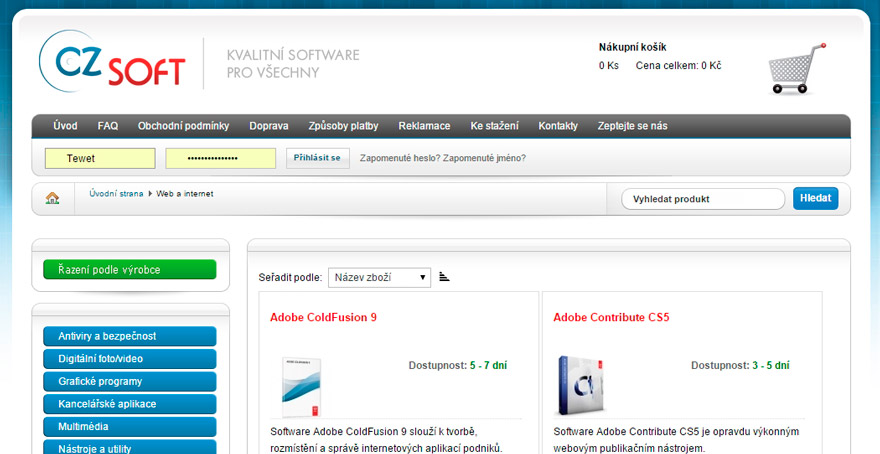Screen dimensions: 880x454
Task: Toggle sort direction icon next to dropdown
Action: pyautogui.click(x=444, y=277)
